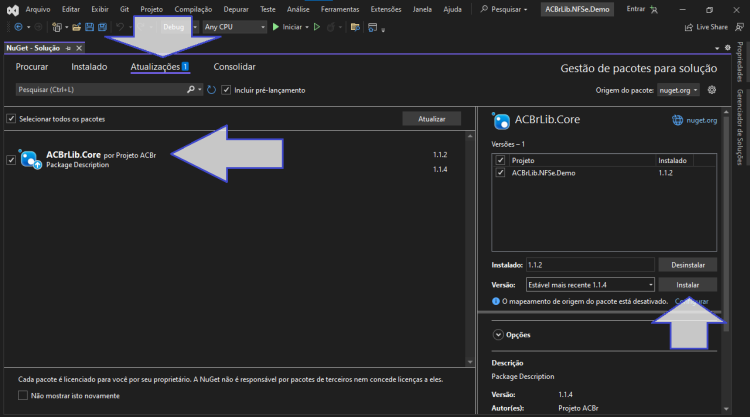The image size is (750, 417).
Task: Click the green Iniciar play icon
Action: point(276,27)
